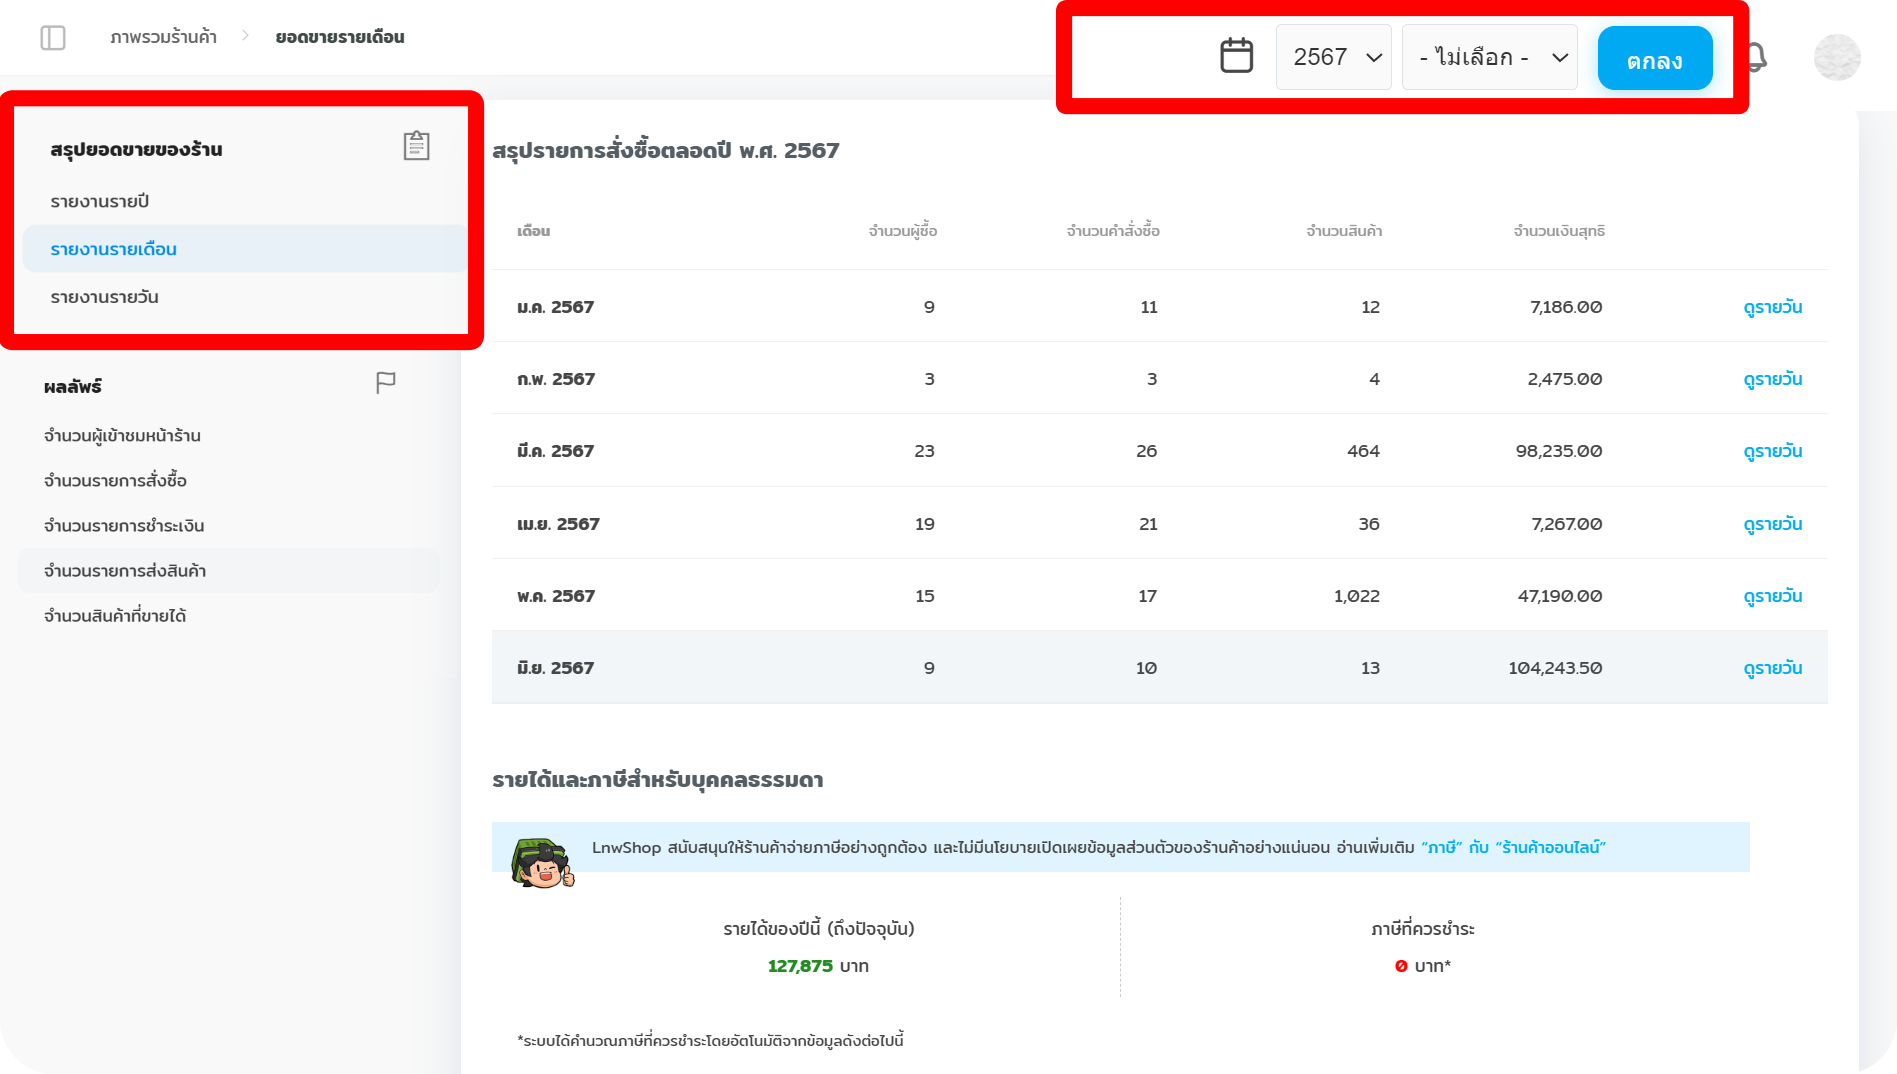
Task: View ดูรายวัน for ม.ค. 2567
Action: tap(1772, 307)
